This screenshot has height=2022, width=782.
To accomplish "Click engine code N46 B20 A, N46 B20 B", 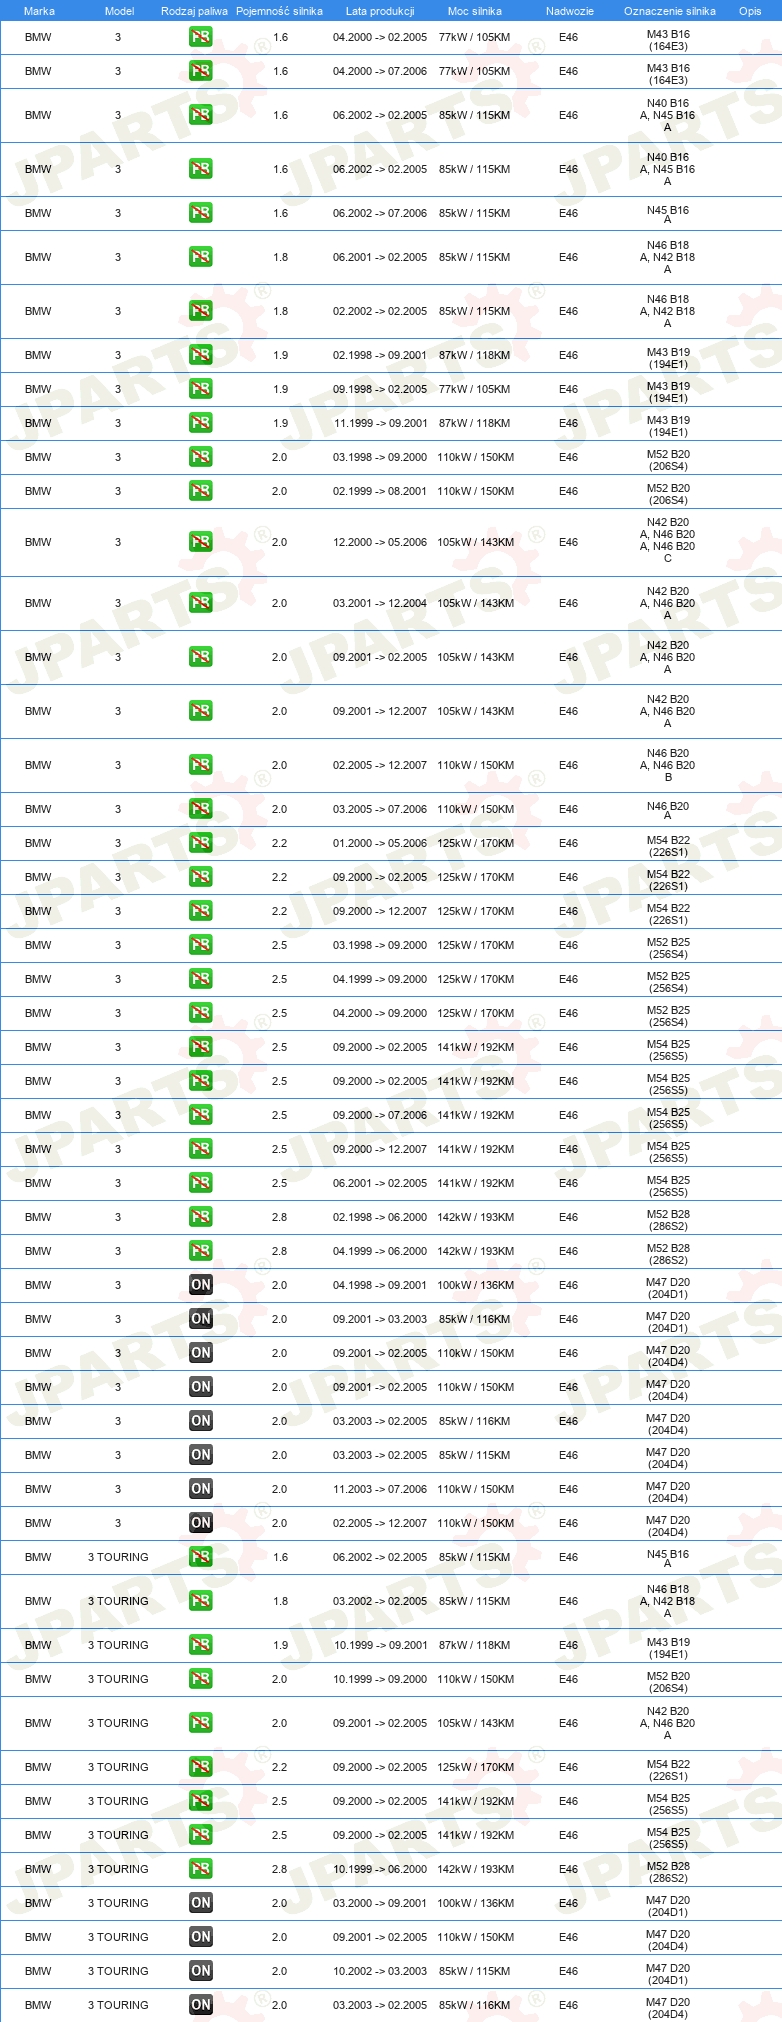I will [x=668, y=765].
